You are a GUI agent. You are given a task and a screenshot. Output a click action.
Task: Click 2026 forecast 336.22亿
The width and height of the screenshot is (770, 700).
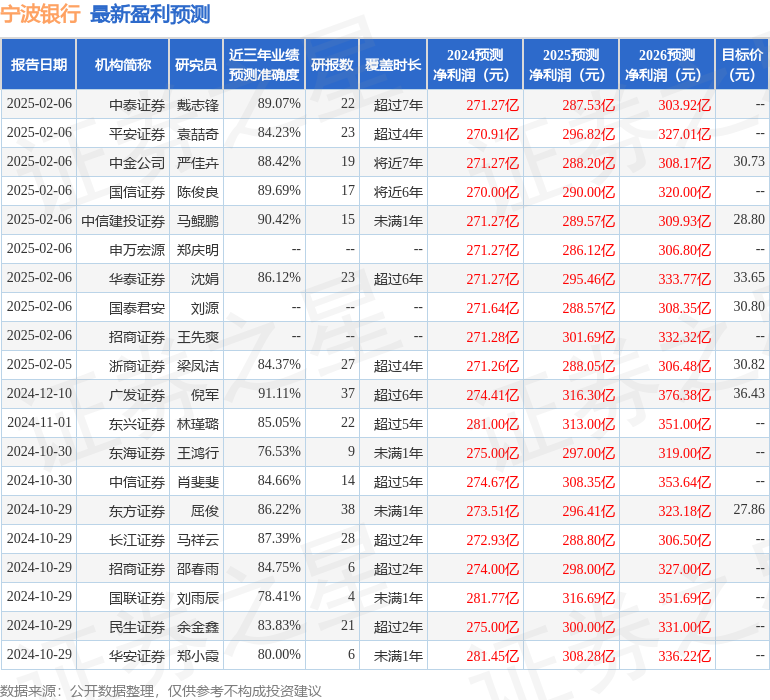click(685, 656)
